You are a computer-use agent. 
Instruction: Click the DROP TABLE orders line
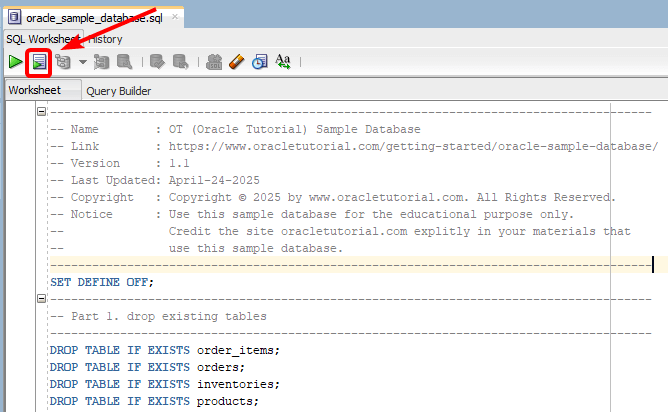point(147,367)
